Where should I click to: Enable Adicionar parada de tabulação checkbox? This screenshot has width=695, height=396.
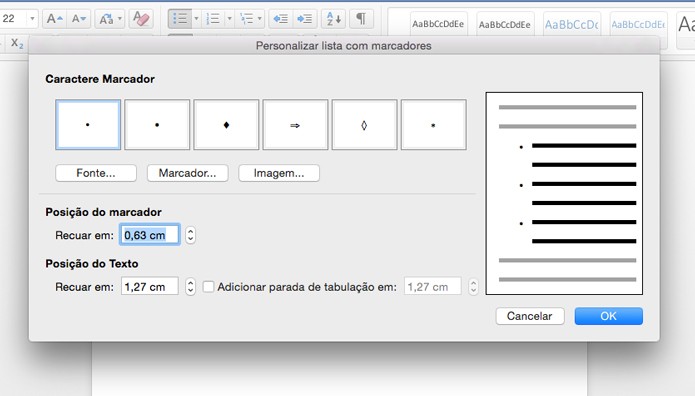[x=208, y=286]
